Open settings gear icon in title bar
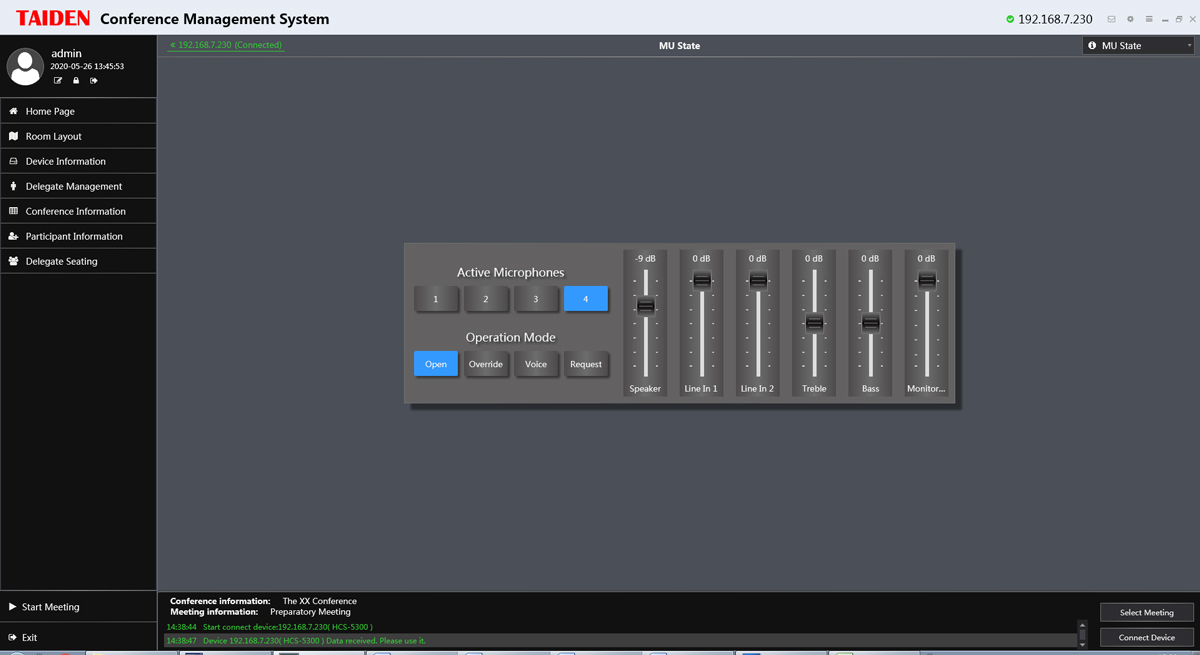 (1130, 19)
